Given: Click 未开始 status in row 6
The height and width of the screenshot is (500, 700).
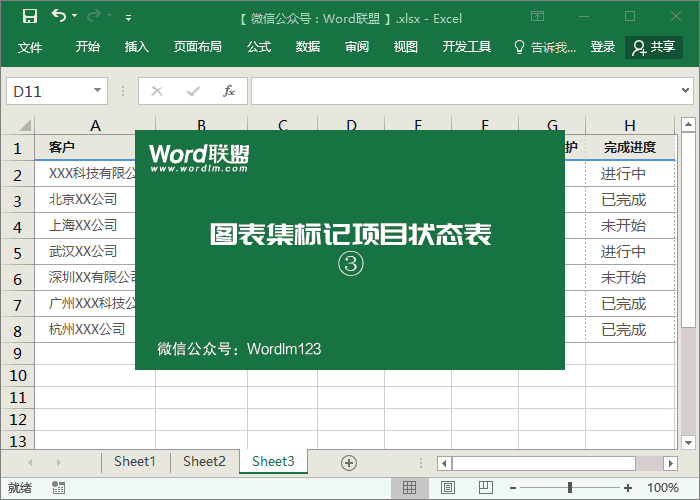Looking at the screenshot, I should (623, 278).
